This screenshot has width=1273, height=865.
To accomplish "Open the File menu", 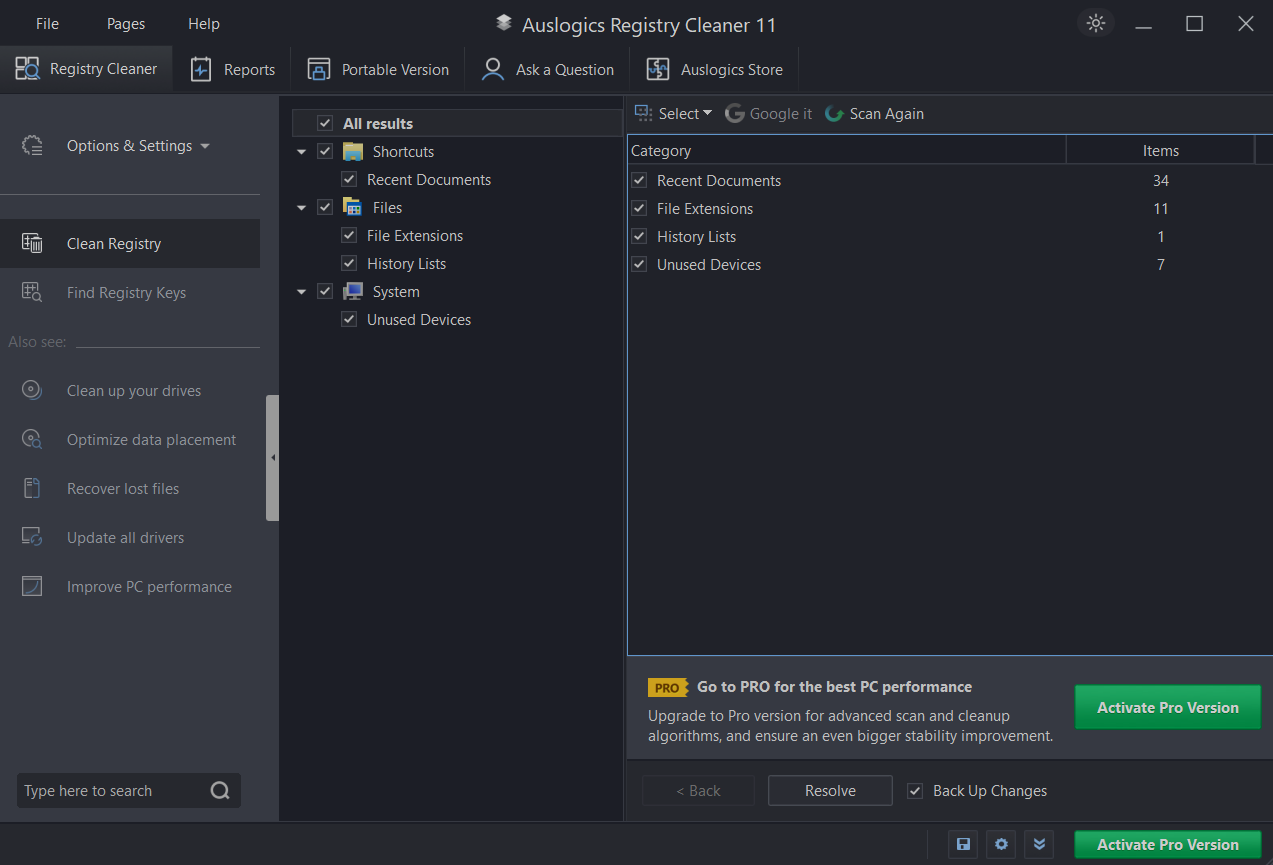I will (x=47, y=24).
